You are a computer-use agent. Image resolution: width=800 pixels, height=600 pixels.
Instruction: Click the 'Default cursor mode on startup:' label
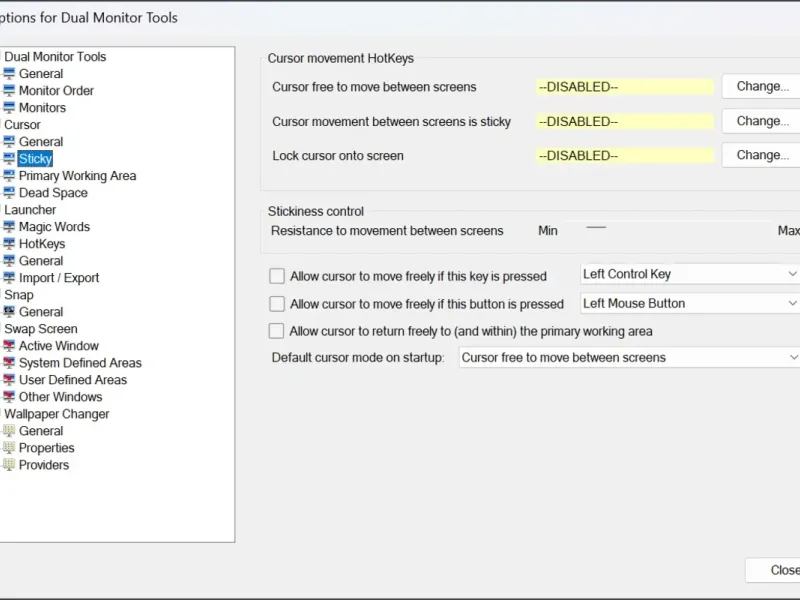358,357
